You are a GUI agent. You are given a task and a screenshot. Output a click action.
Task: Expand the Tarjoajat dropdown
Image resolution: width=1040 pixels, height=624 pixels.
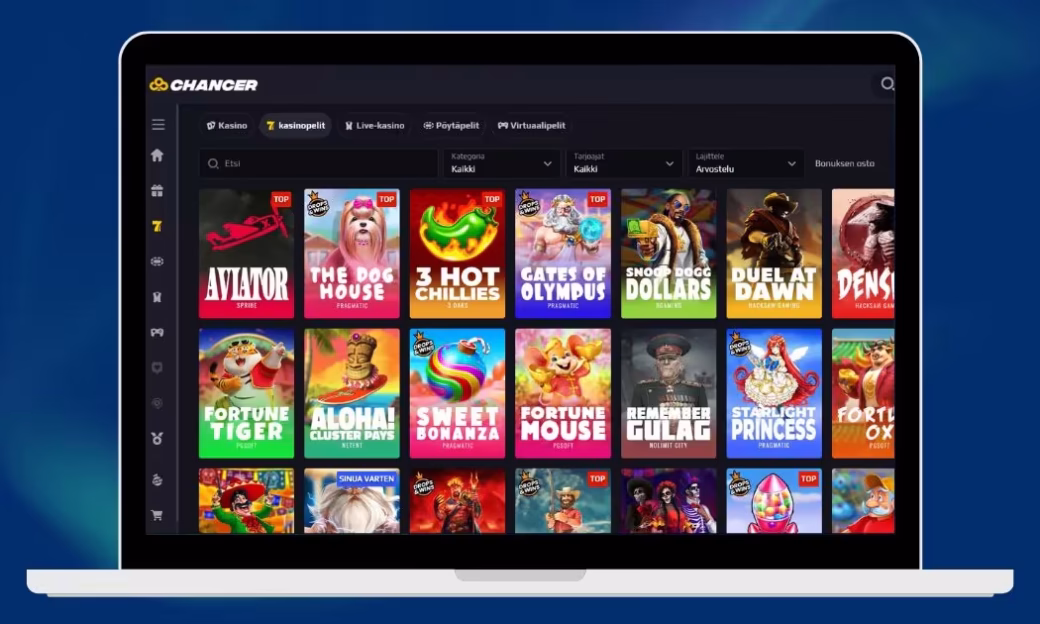(x=623, y=163)
